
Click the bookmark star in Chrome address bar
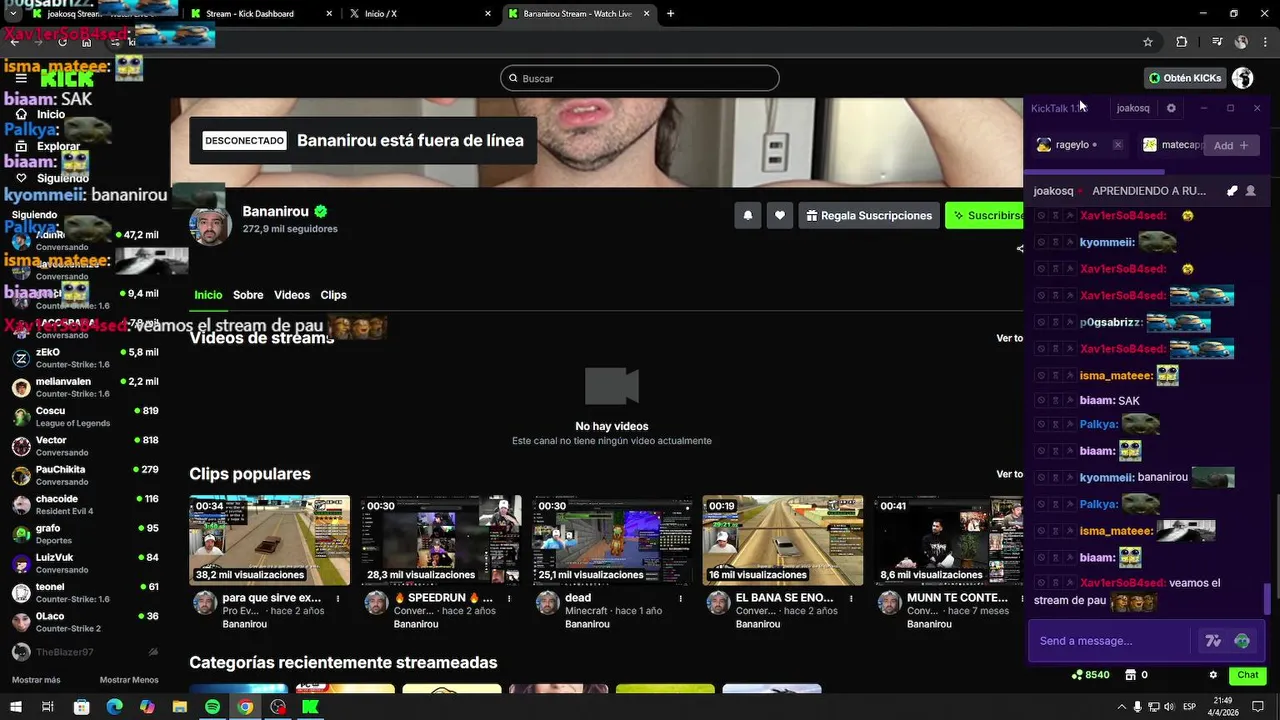(x=1148, y=42)
